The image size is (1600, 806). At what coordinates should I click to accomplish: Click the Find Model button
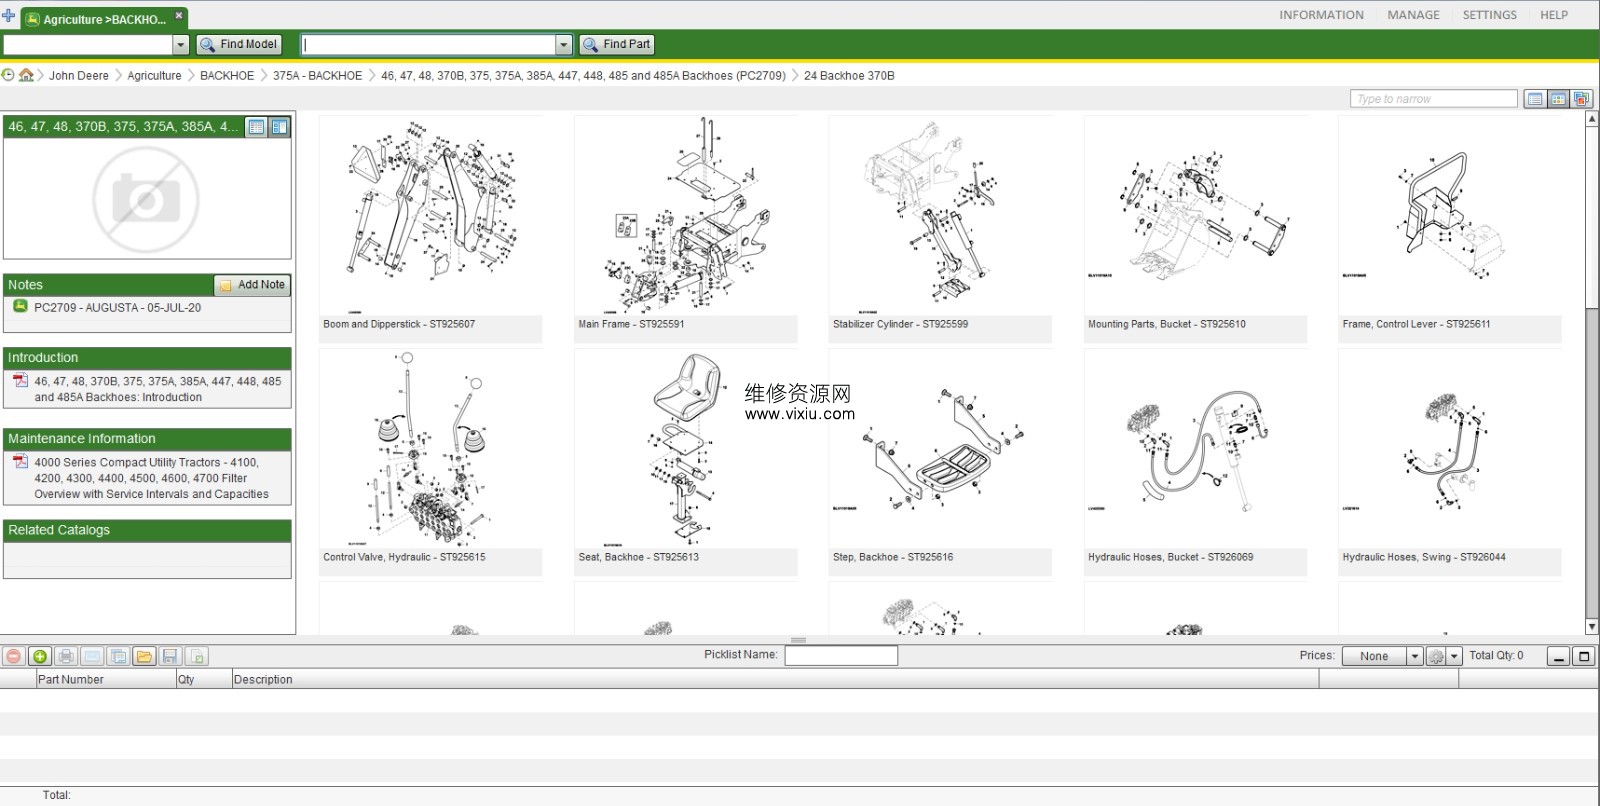[x=239, y=44]
